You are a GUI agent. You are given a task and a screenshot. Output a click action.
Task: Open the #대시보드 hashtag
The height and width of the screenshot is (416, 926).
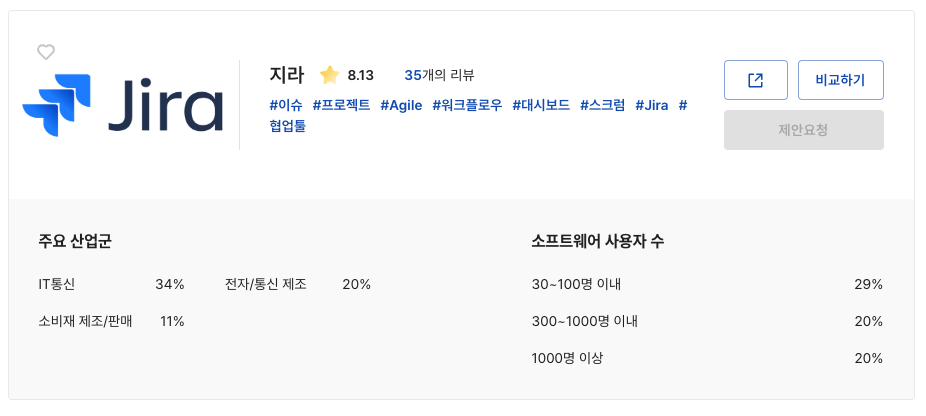pyautogui.click(x=541, y=105)
